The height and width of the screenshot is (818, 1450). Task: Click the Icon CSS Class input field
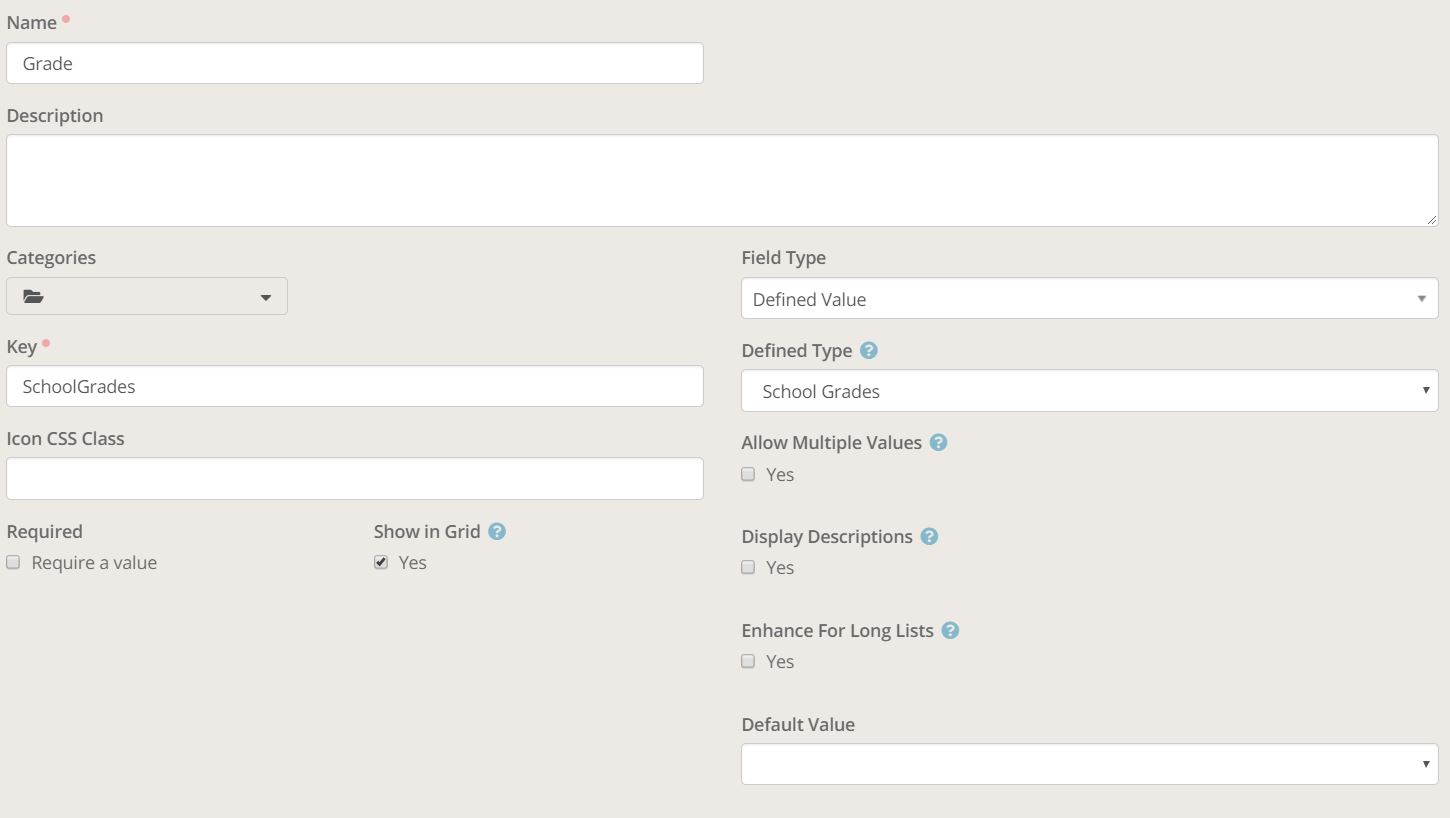354,479
